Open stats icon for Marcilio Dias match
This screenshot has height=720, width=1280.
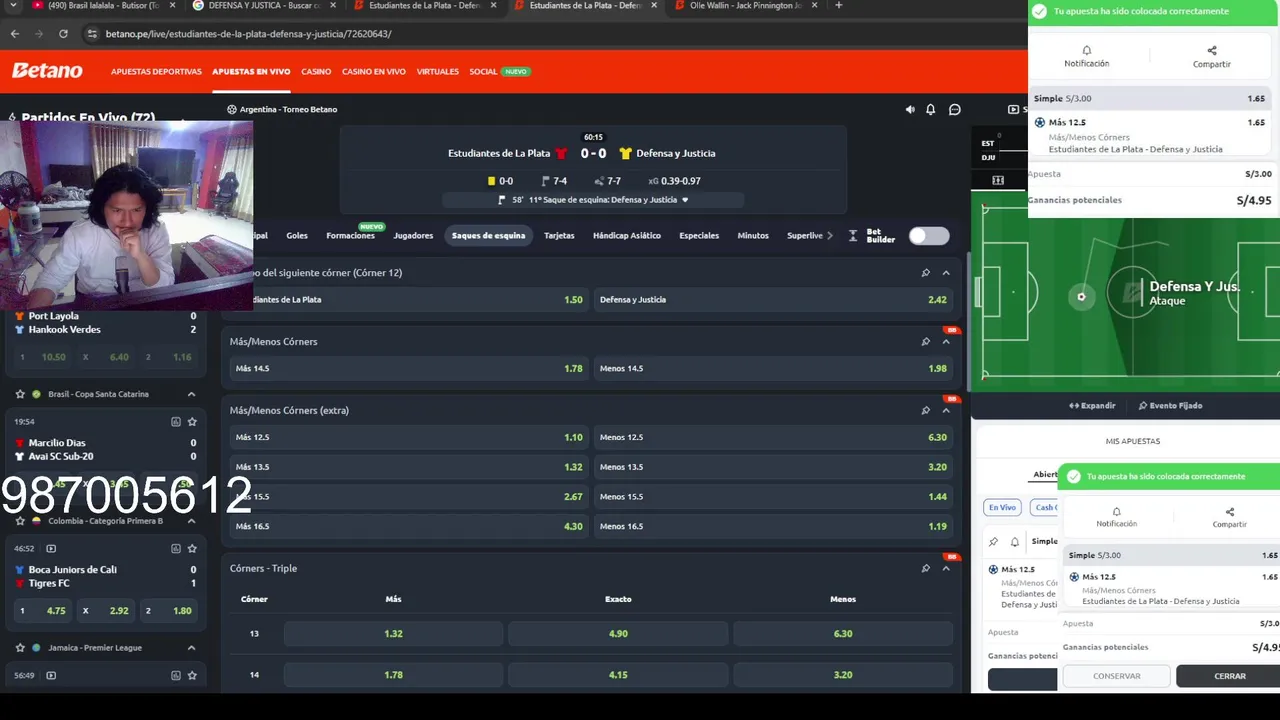click(x=176, y=422)
